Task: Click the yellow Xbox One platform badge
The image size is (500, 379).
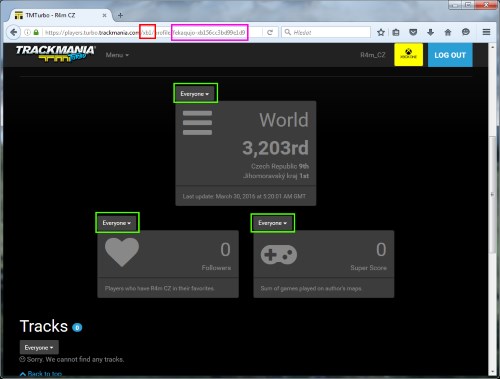Action: click(x=408, y=55)
